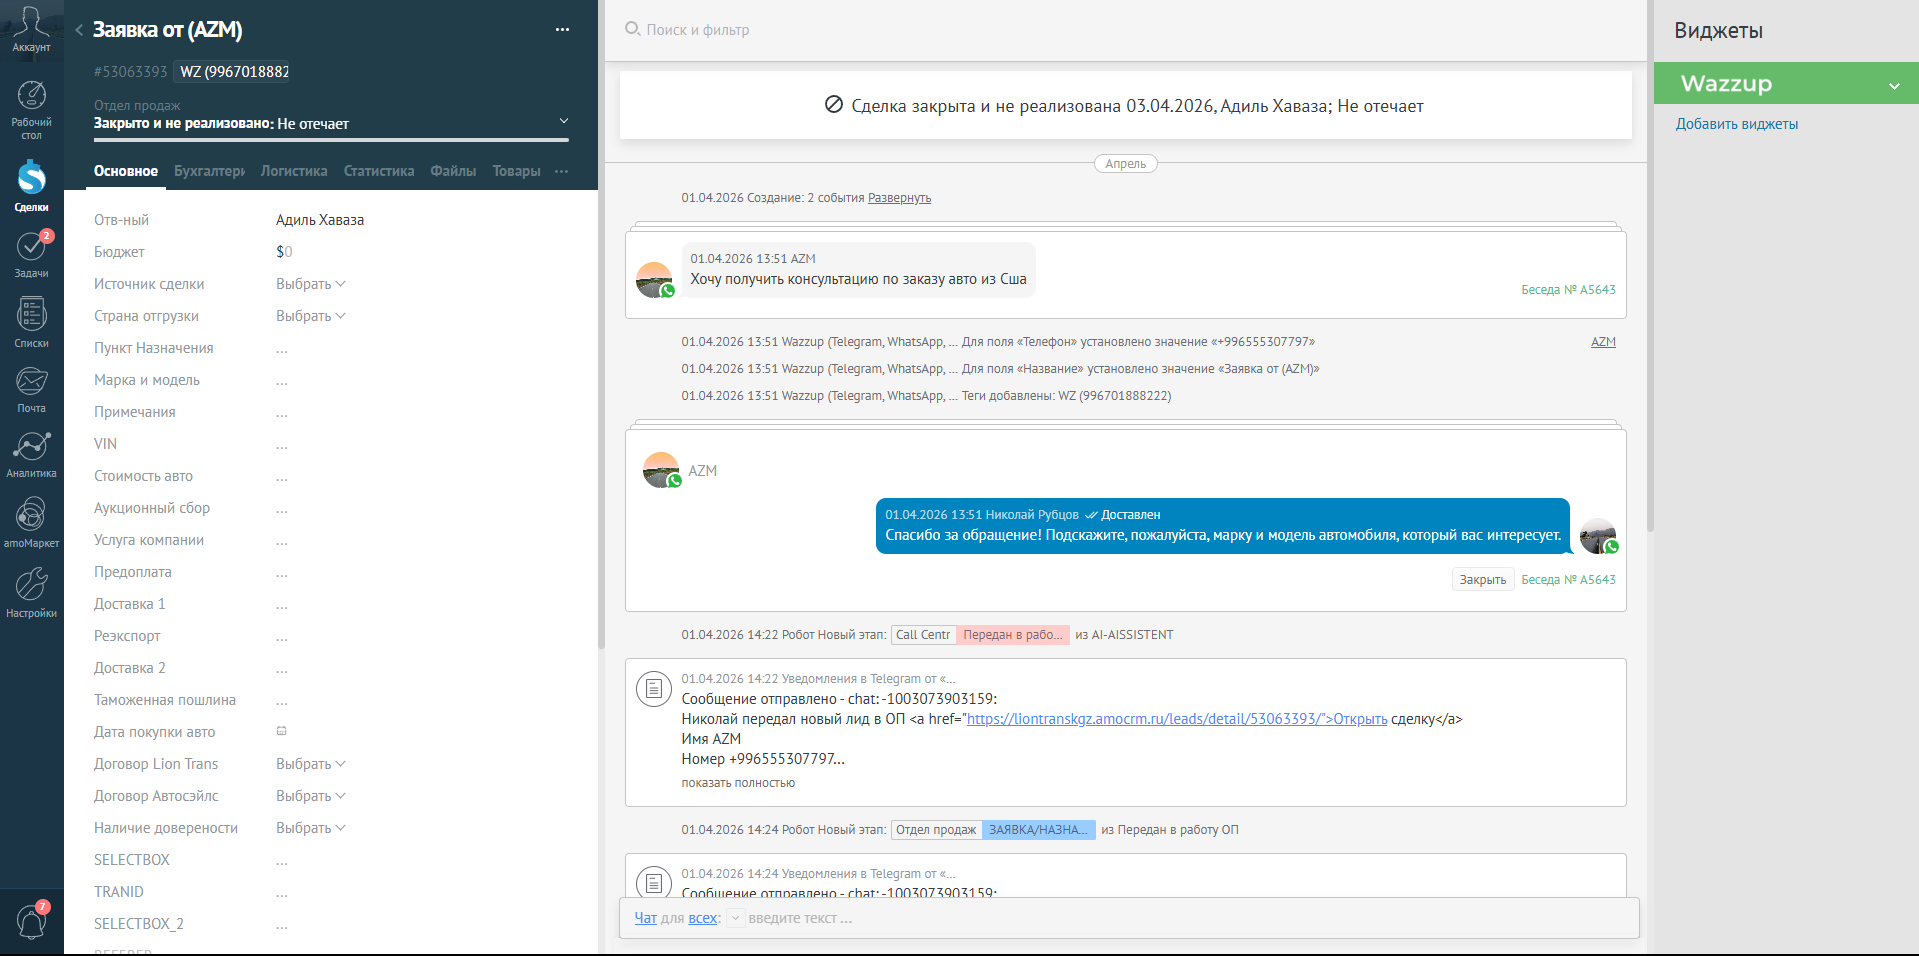
Task: Open Источник сделки Выбрать dropdown
Action: 311,284
